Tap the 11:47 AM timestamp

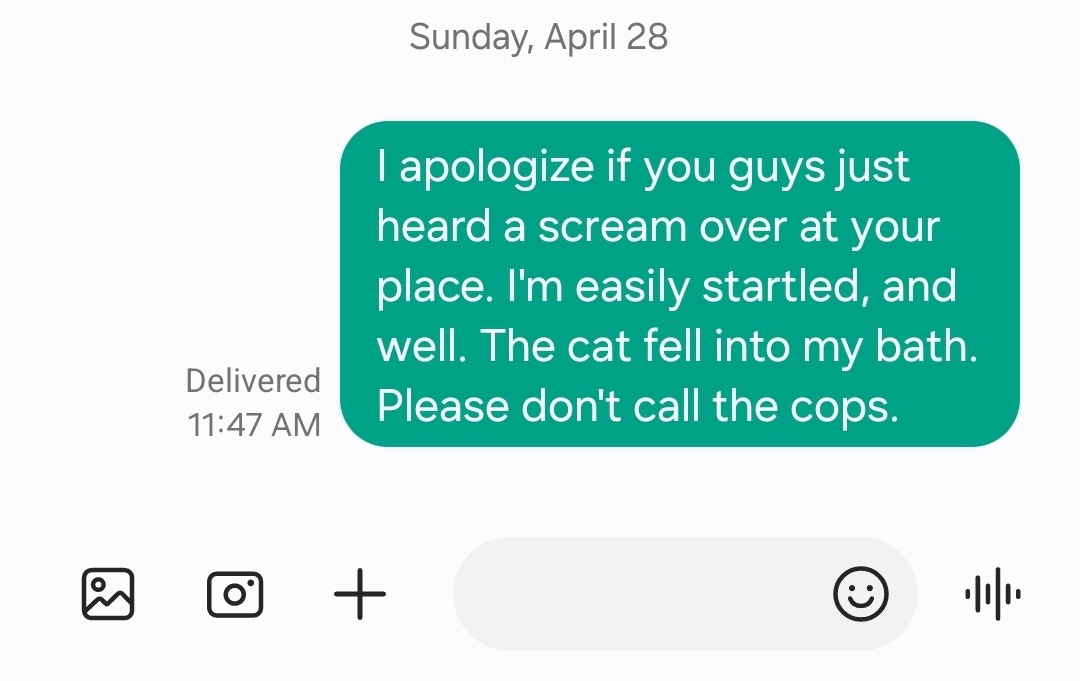[253, 425]
